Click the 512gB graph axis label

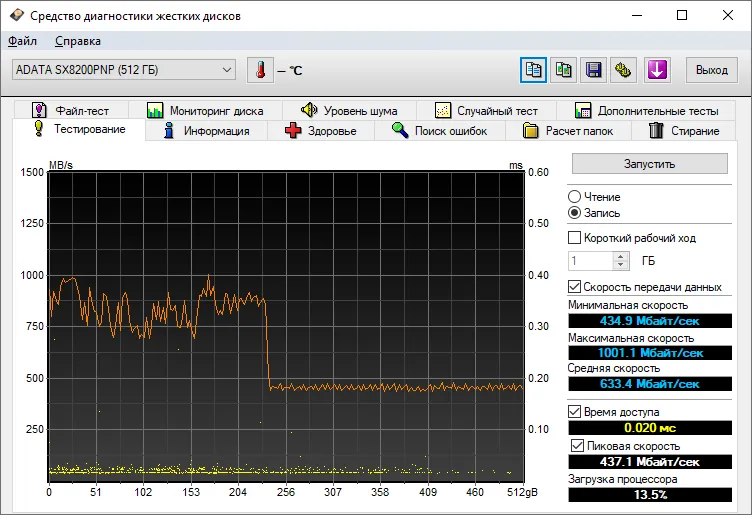[522, 492]
